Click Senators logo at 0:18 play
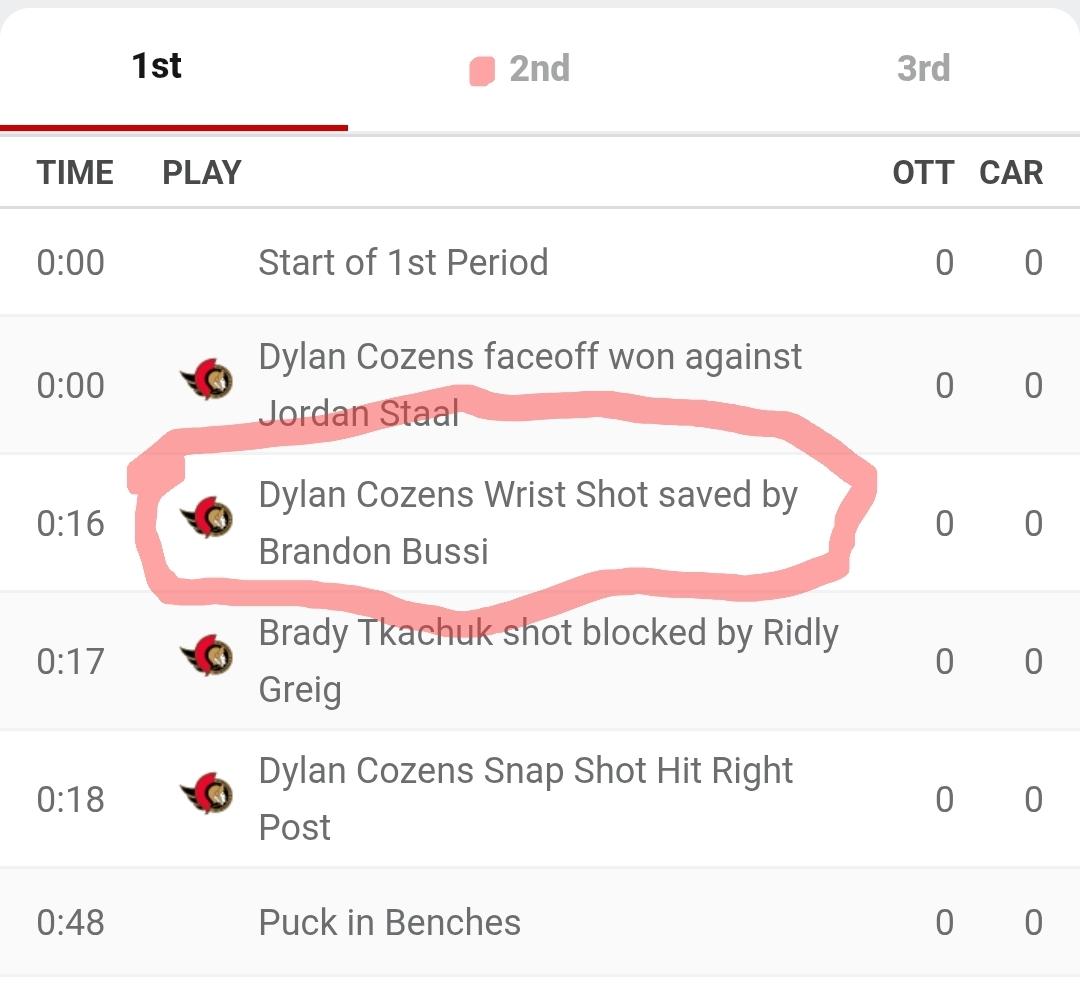Viewport: 1080px width, 989px height. [x=207, y=794]
